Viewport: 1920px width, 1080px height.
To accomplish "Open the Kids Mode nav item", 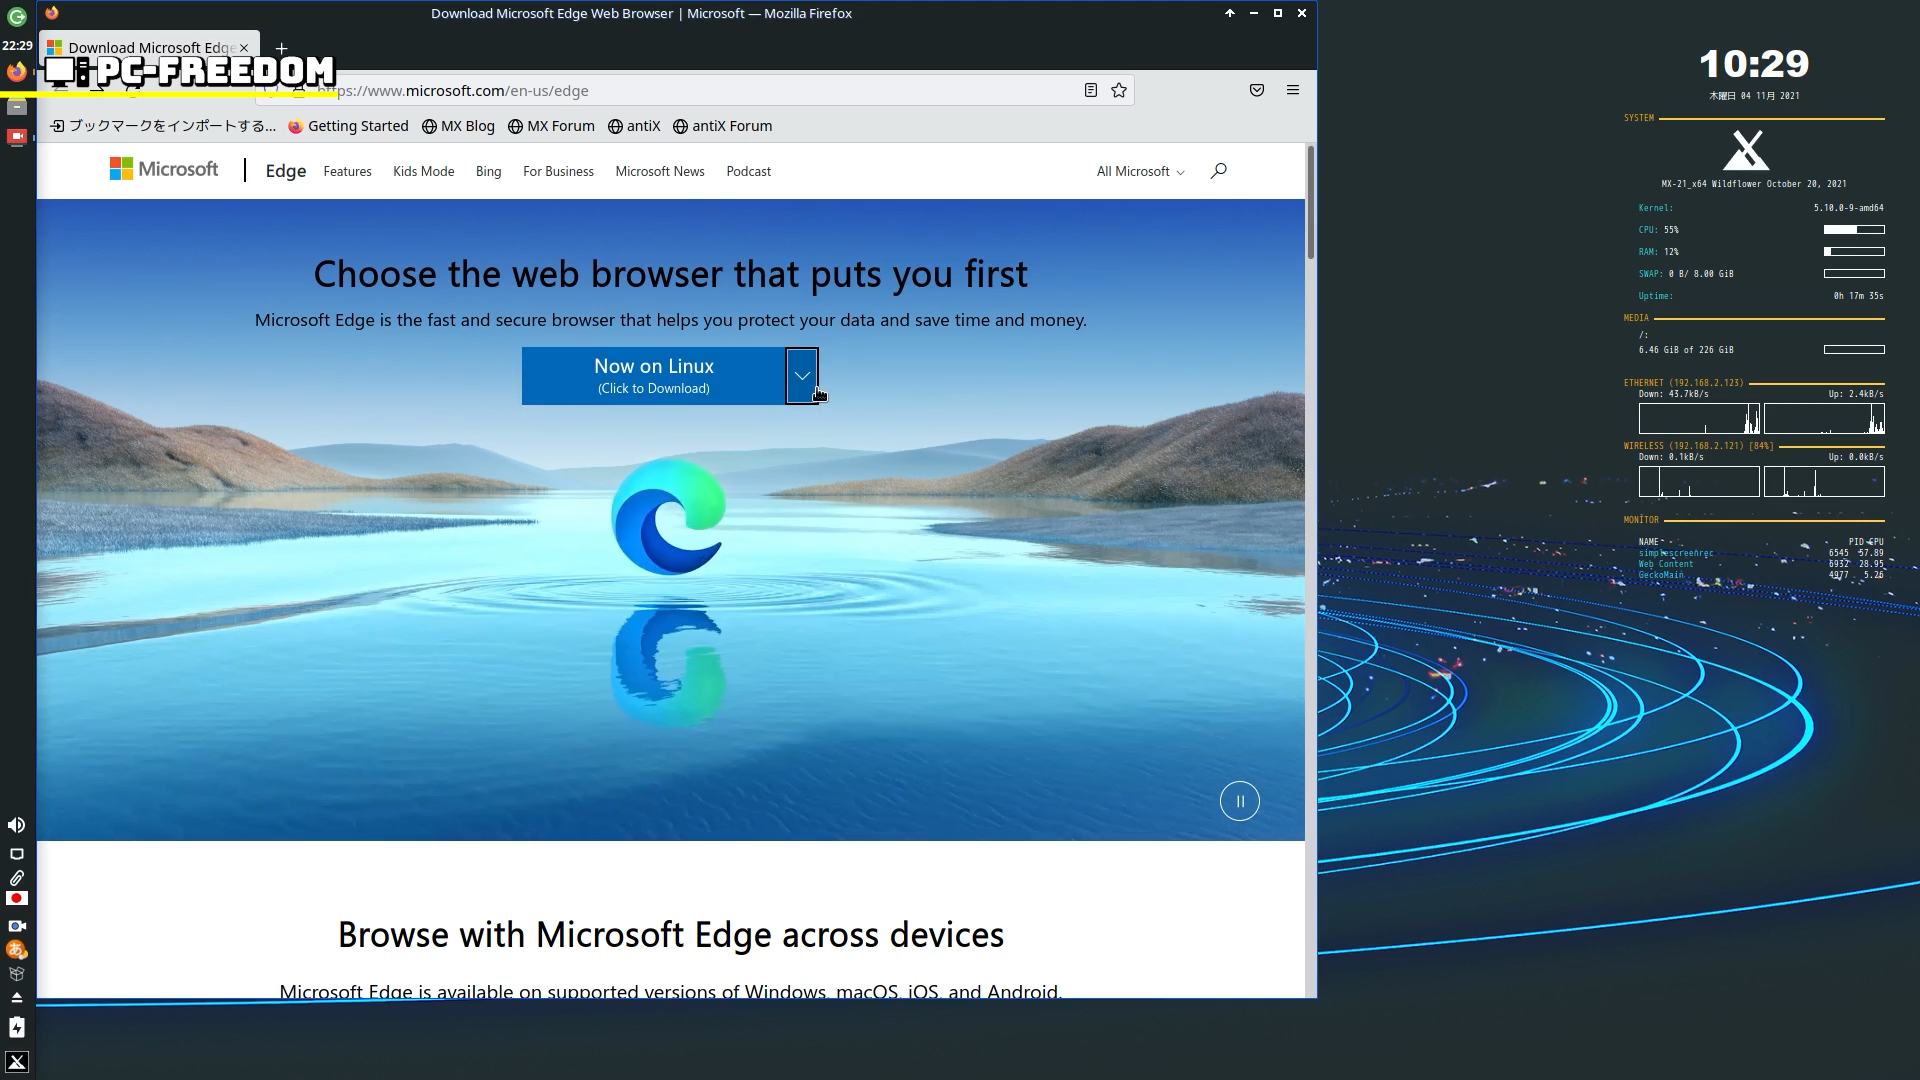I will (x=423, y=172).
